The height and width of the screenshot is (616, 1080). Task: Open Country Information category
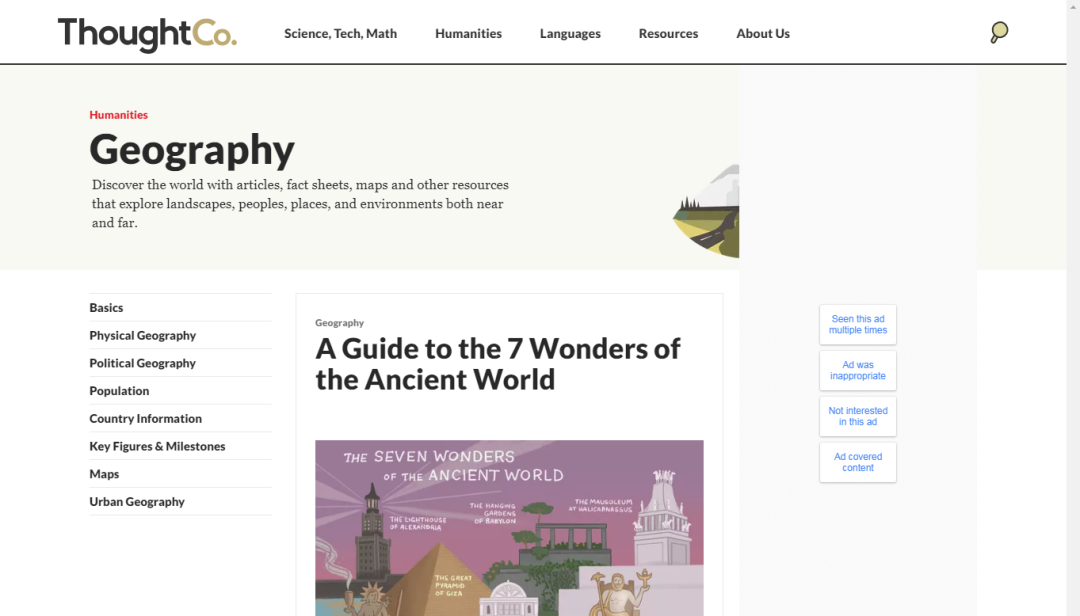180,418
